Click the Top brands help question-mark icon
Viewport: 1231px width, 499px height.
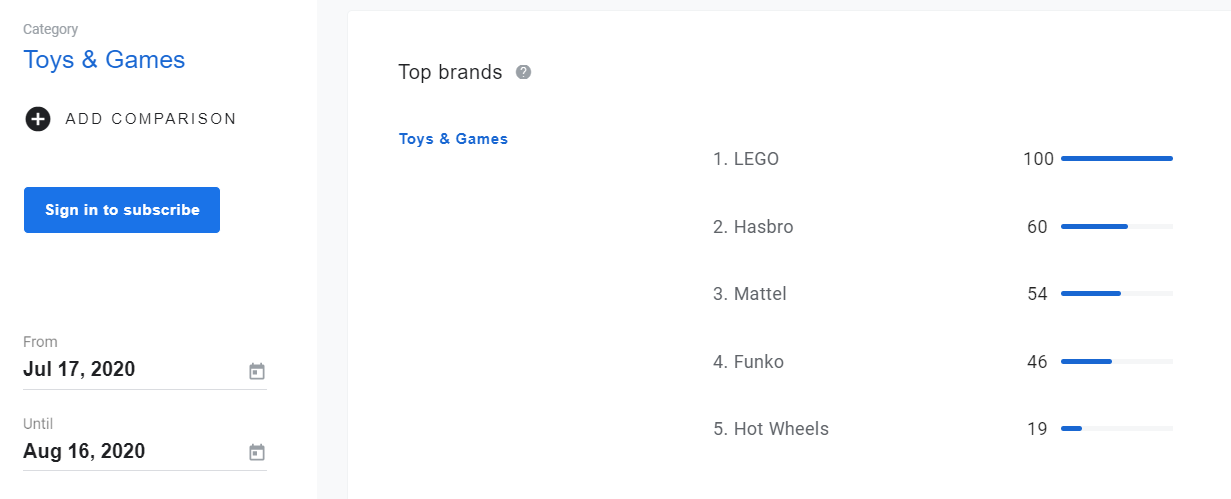(523, 72)
